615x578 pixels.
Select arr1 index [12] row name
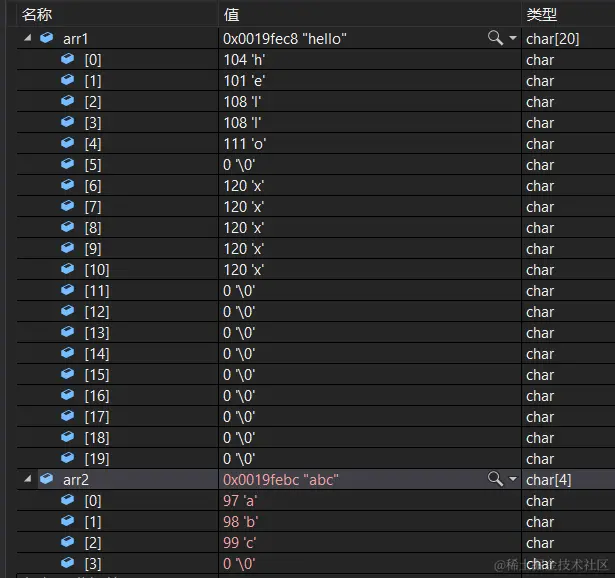point(97,312)
